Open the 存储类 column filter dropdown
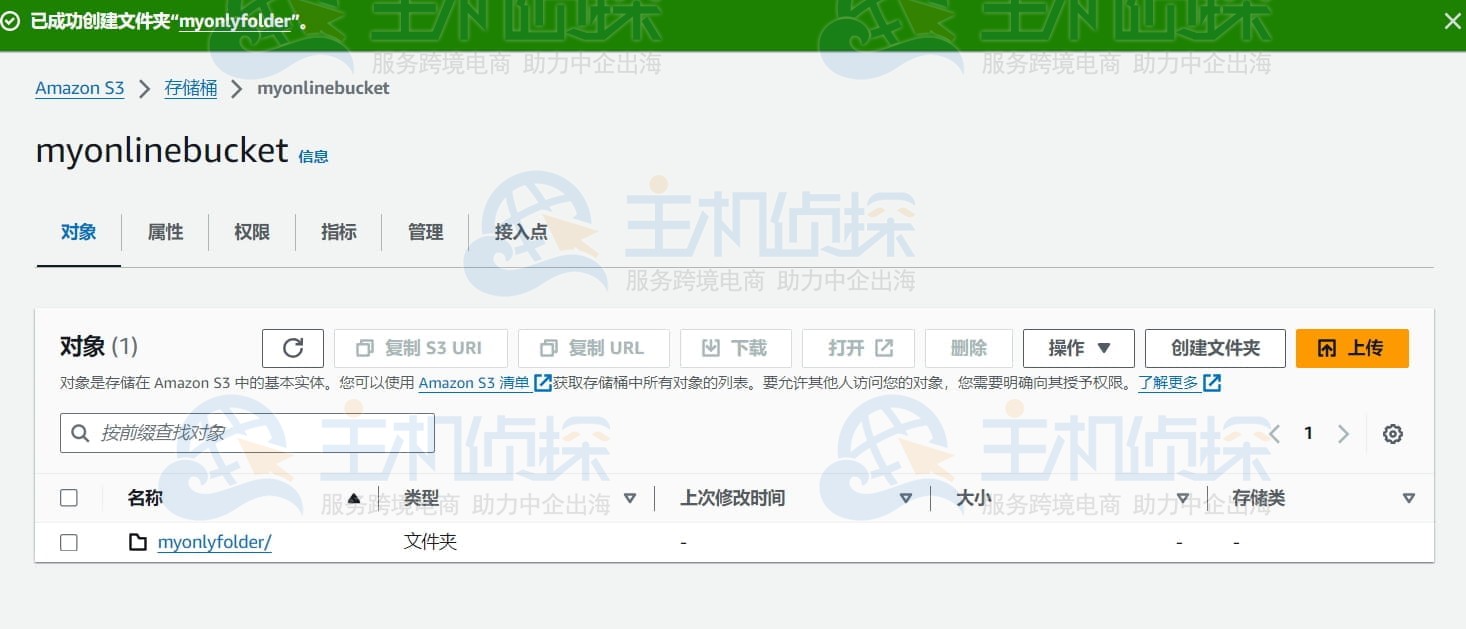The image size is (1466, 629). [1409, 497]
